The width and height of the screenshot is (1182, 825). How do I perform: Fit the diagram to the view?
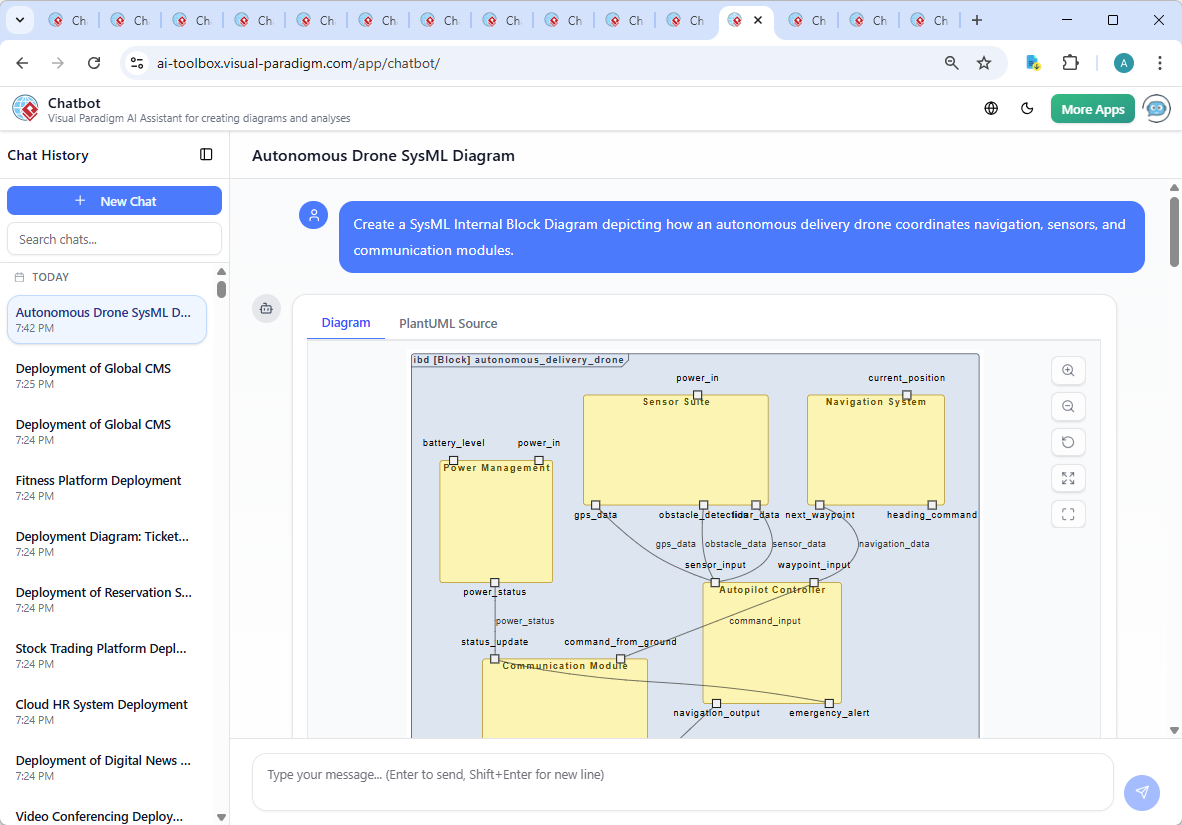point(1068,478)
